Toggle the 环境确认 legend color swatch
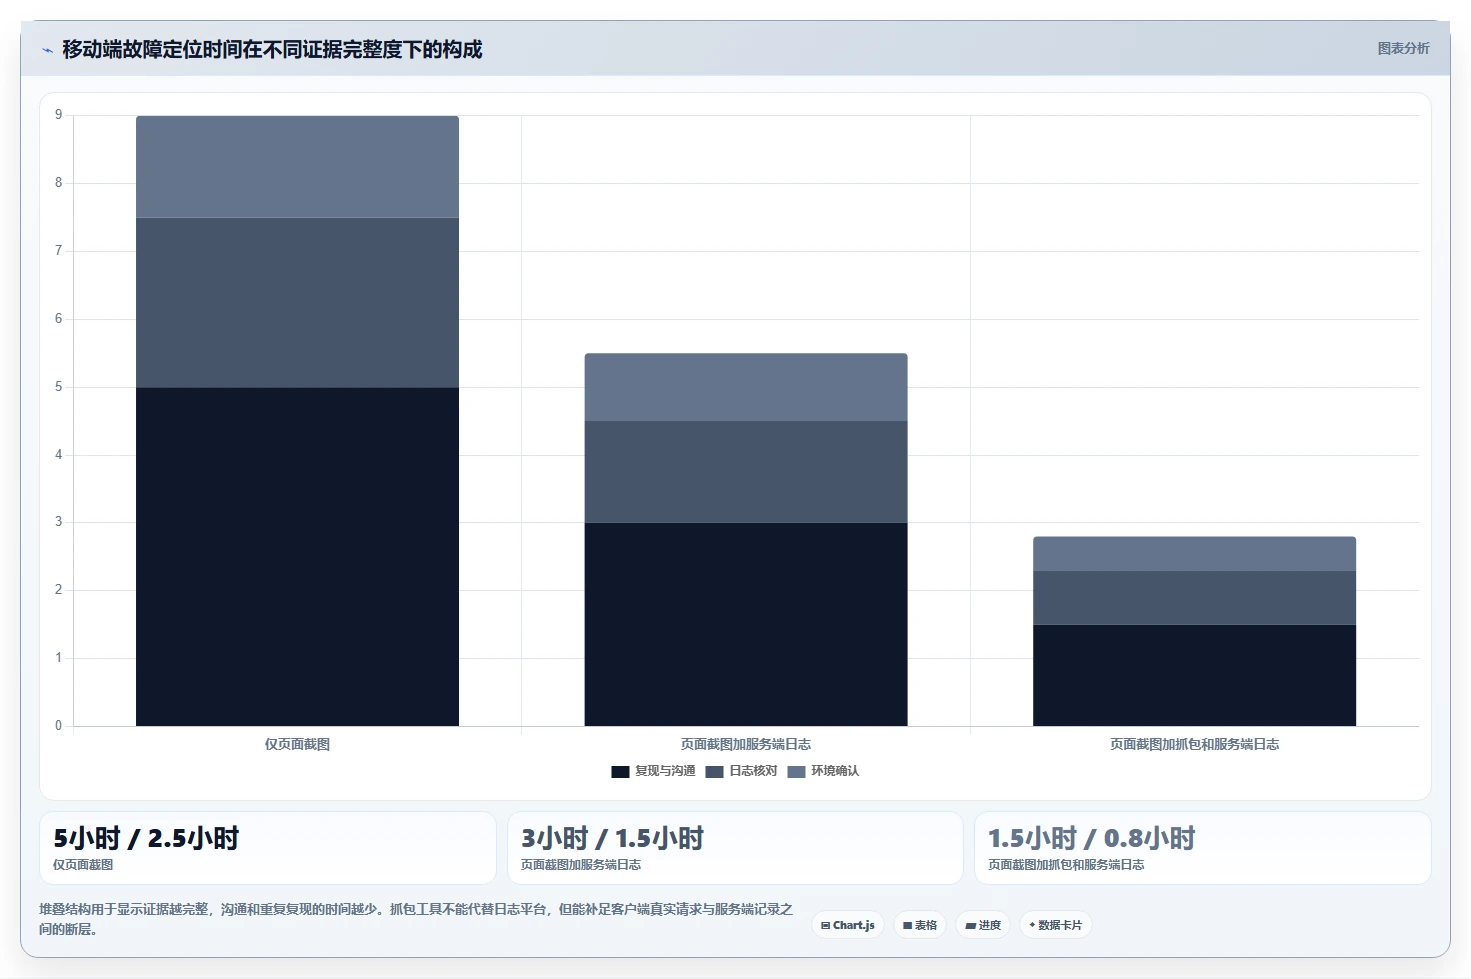The width and height of the screenshot is (1471, 979). click(x=796, y=771)
